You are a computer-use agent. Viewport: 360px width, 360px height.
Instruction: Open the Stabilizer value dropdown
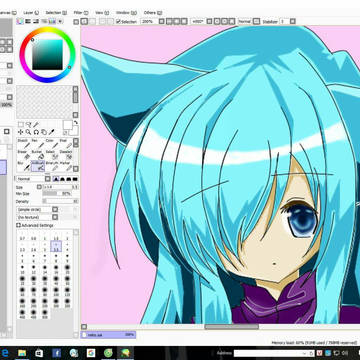click(292, 22)
